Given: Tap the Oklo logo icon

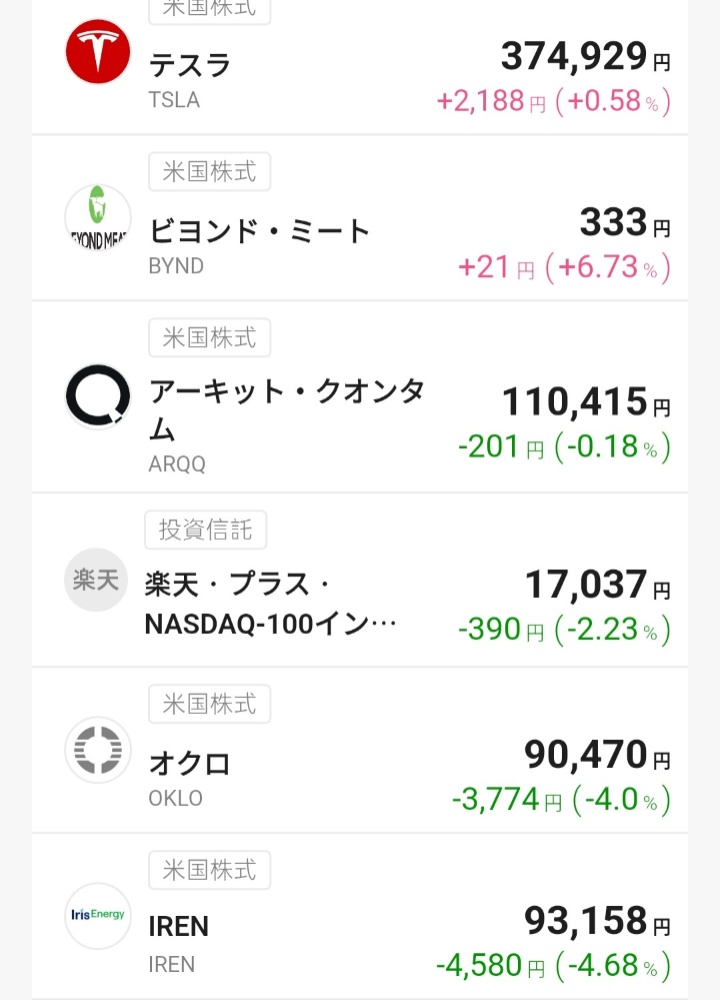Looking at the screenshot, I should [98, 750].
